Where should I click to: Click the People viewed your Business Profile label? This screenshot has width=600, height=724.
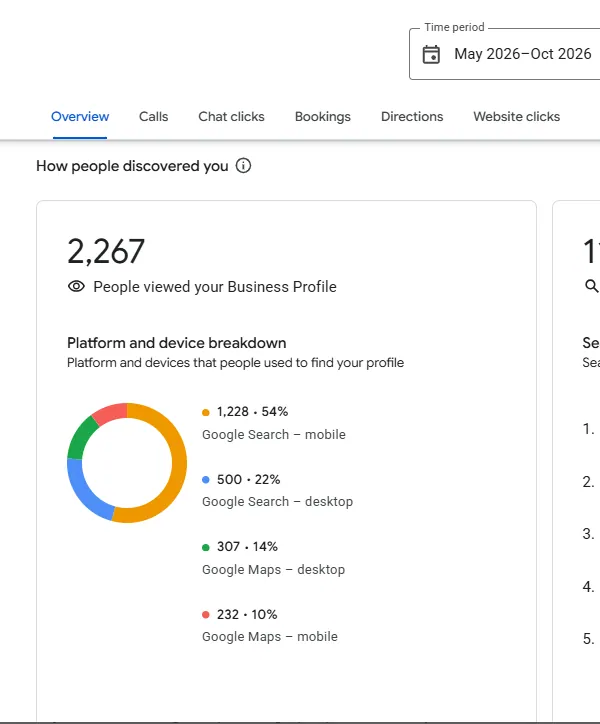215,287
